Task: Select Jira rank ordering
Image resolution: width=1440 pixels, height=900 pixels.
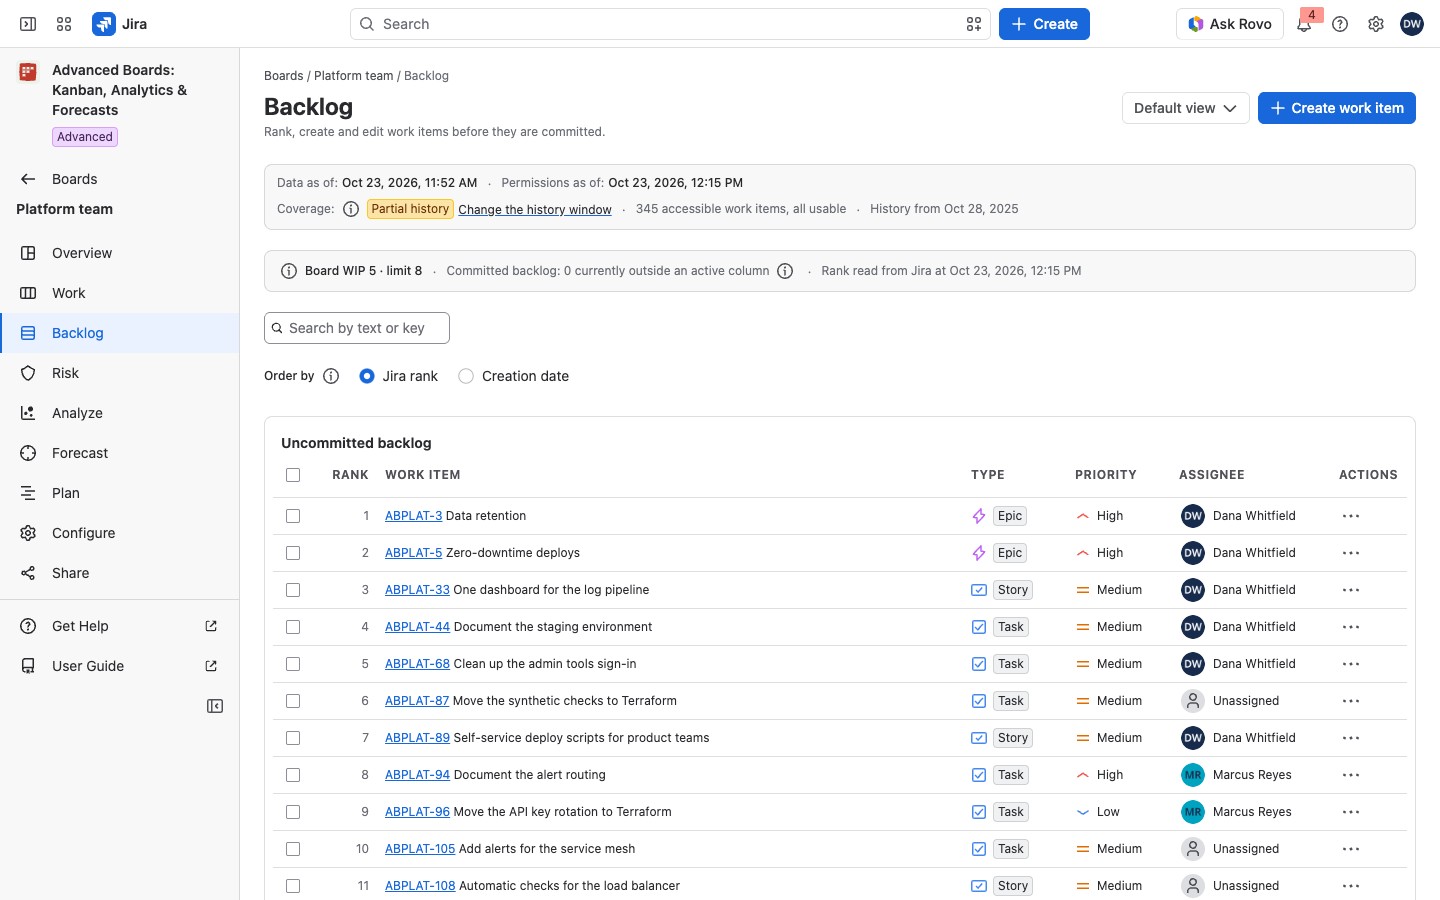Action: [367, 376]
